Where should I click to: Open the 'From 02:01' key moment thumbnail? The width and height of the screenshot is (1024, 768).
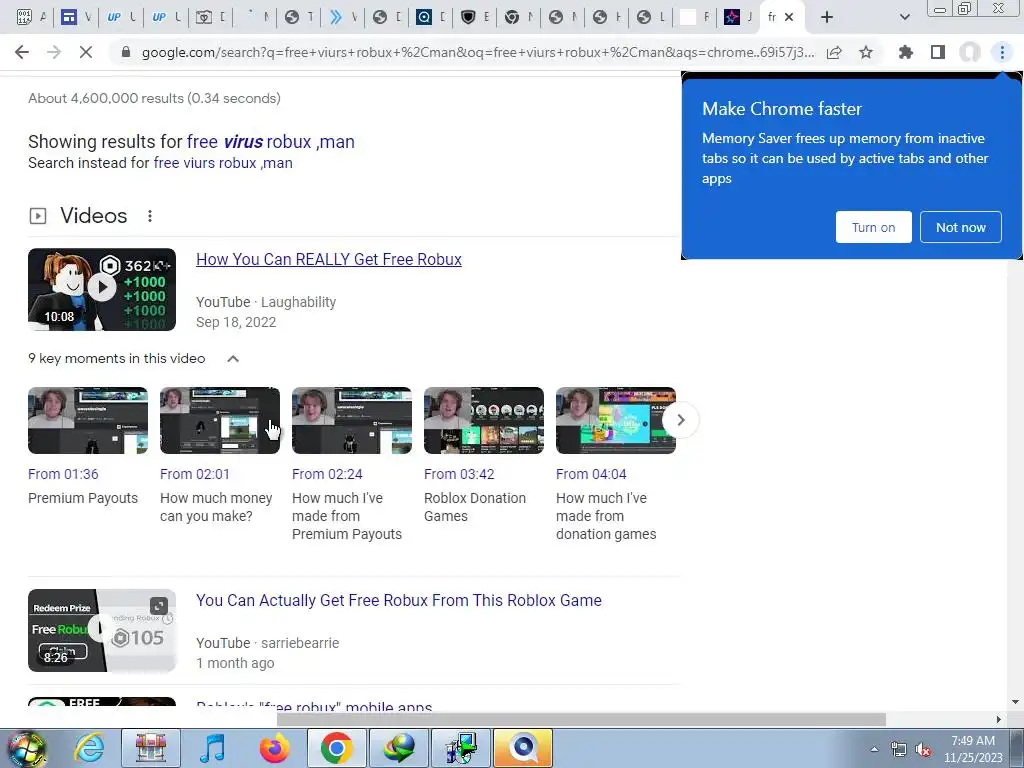219,421
